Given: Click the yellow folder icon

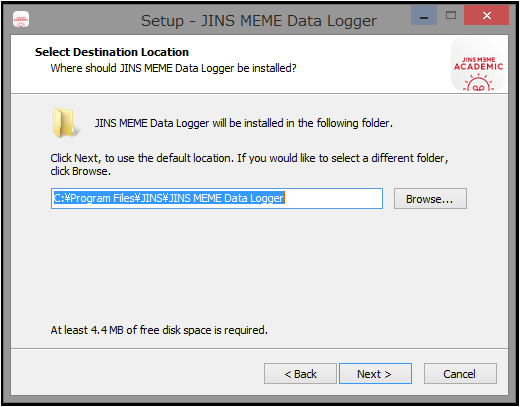Looking at the screenshot, I should 65,122.
